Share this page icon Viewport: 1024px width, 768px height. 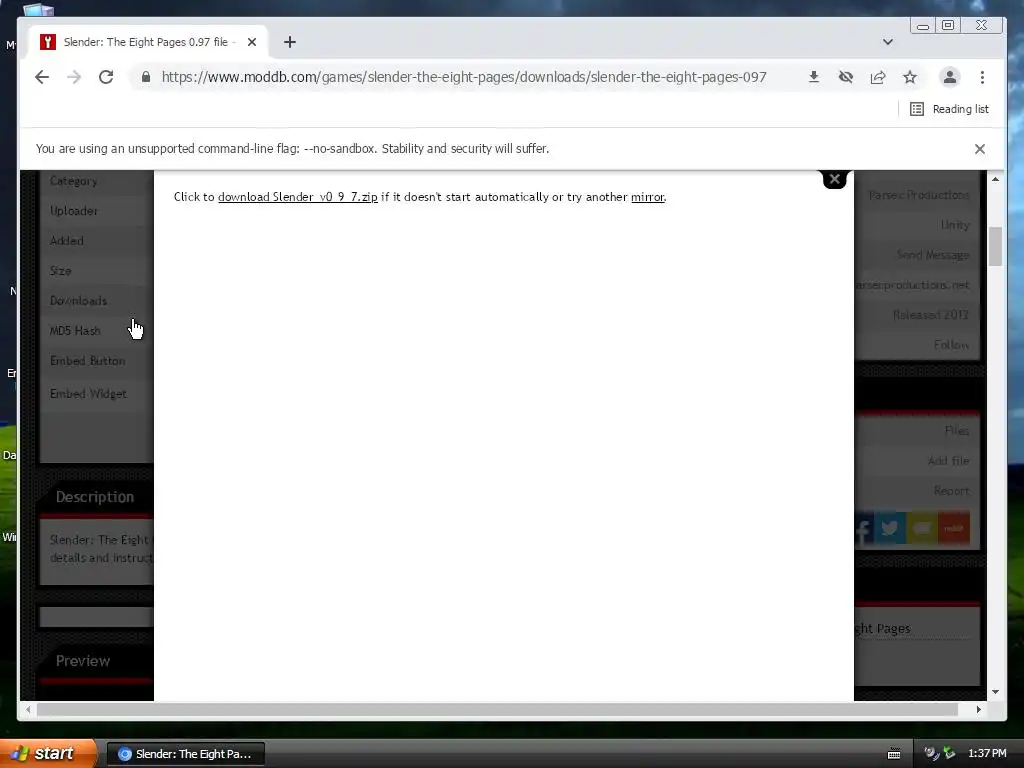(878, 77)
